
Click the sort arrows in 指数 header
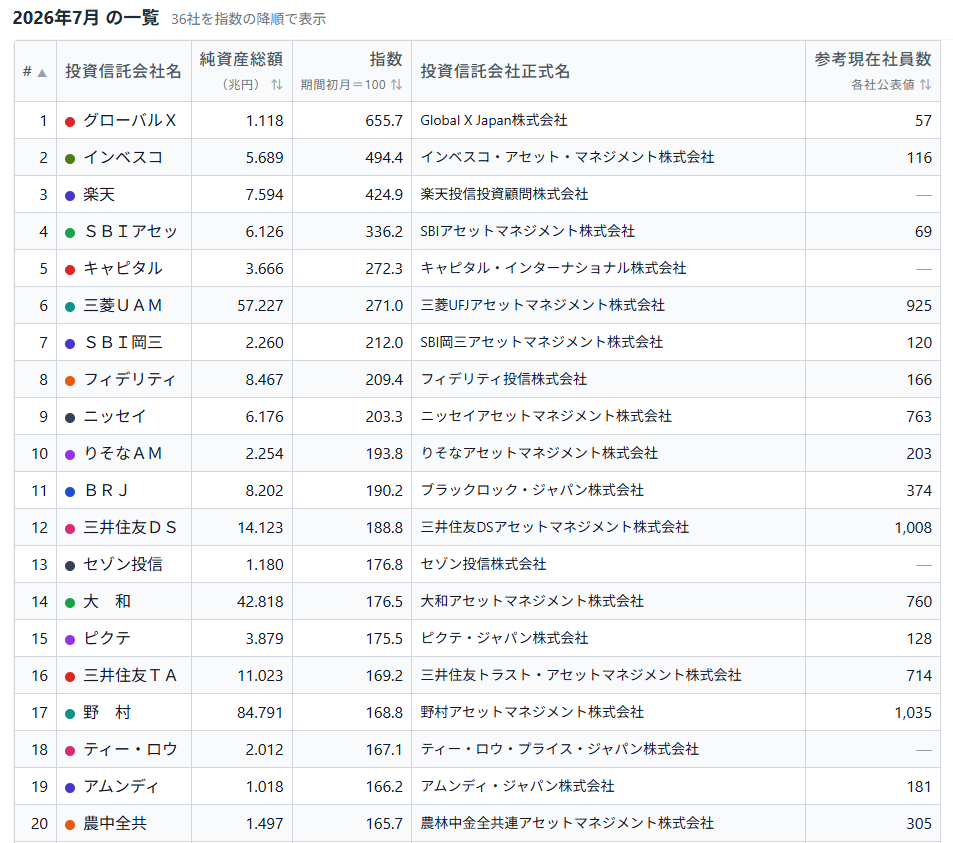(396, 84)
